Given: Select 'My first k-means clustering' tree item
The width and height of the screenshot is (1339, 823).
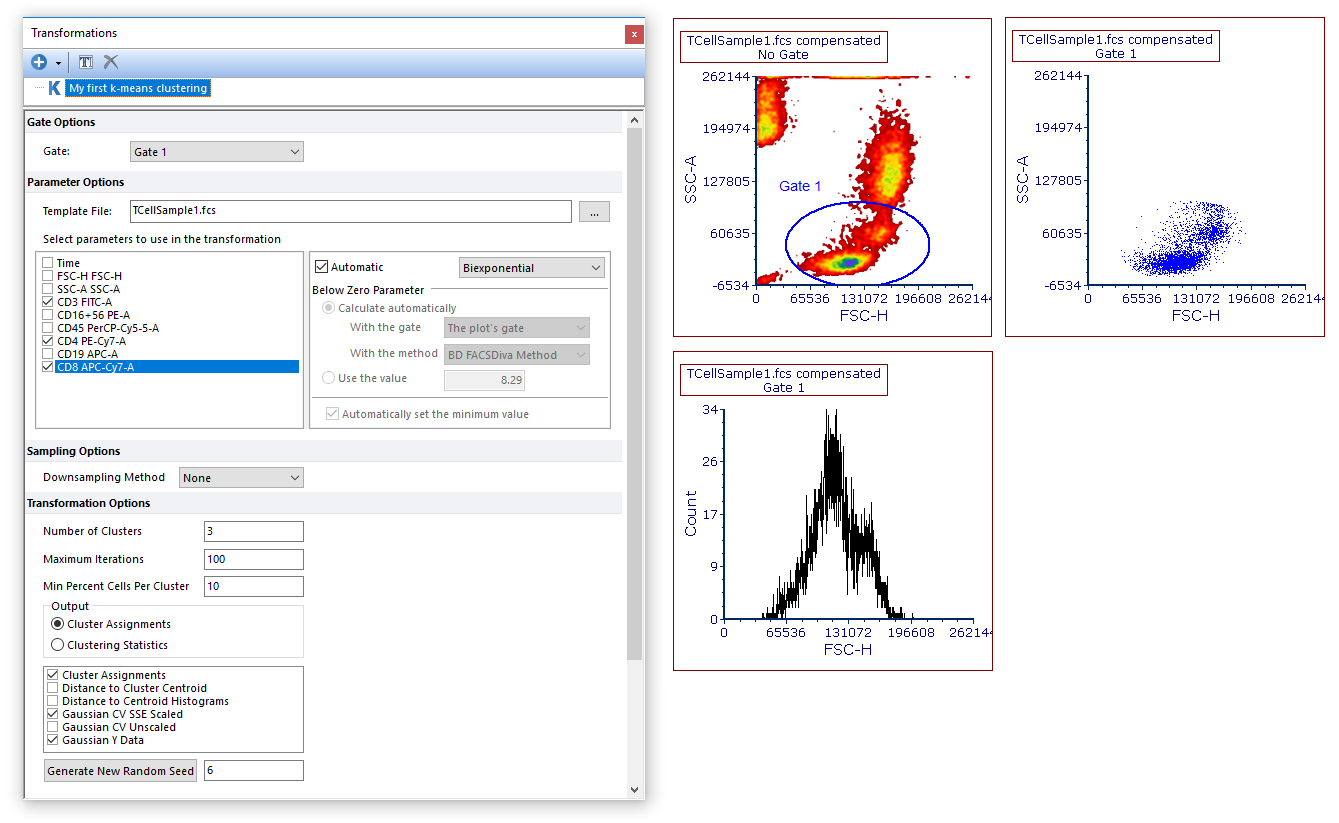Looking at the screenshot, I should 138,88.
